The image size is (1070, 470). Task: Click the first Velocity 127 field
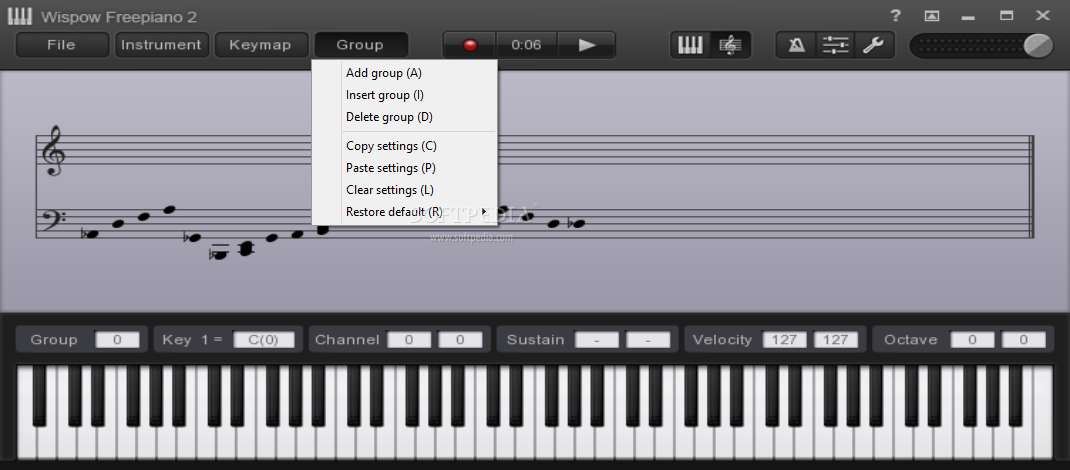pyautogui.click(x=785, y=340)
